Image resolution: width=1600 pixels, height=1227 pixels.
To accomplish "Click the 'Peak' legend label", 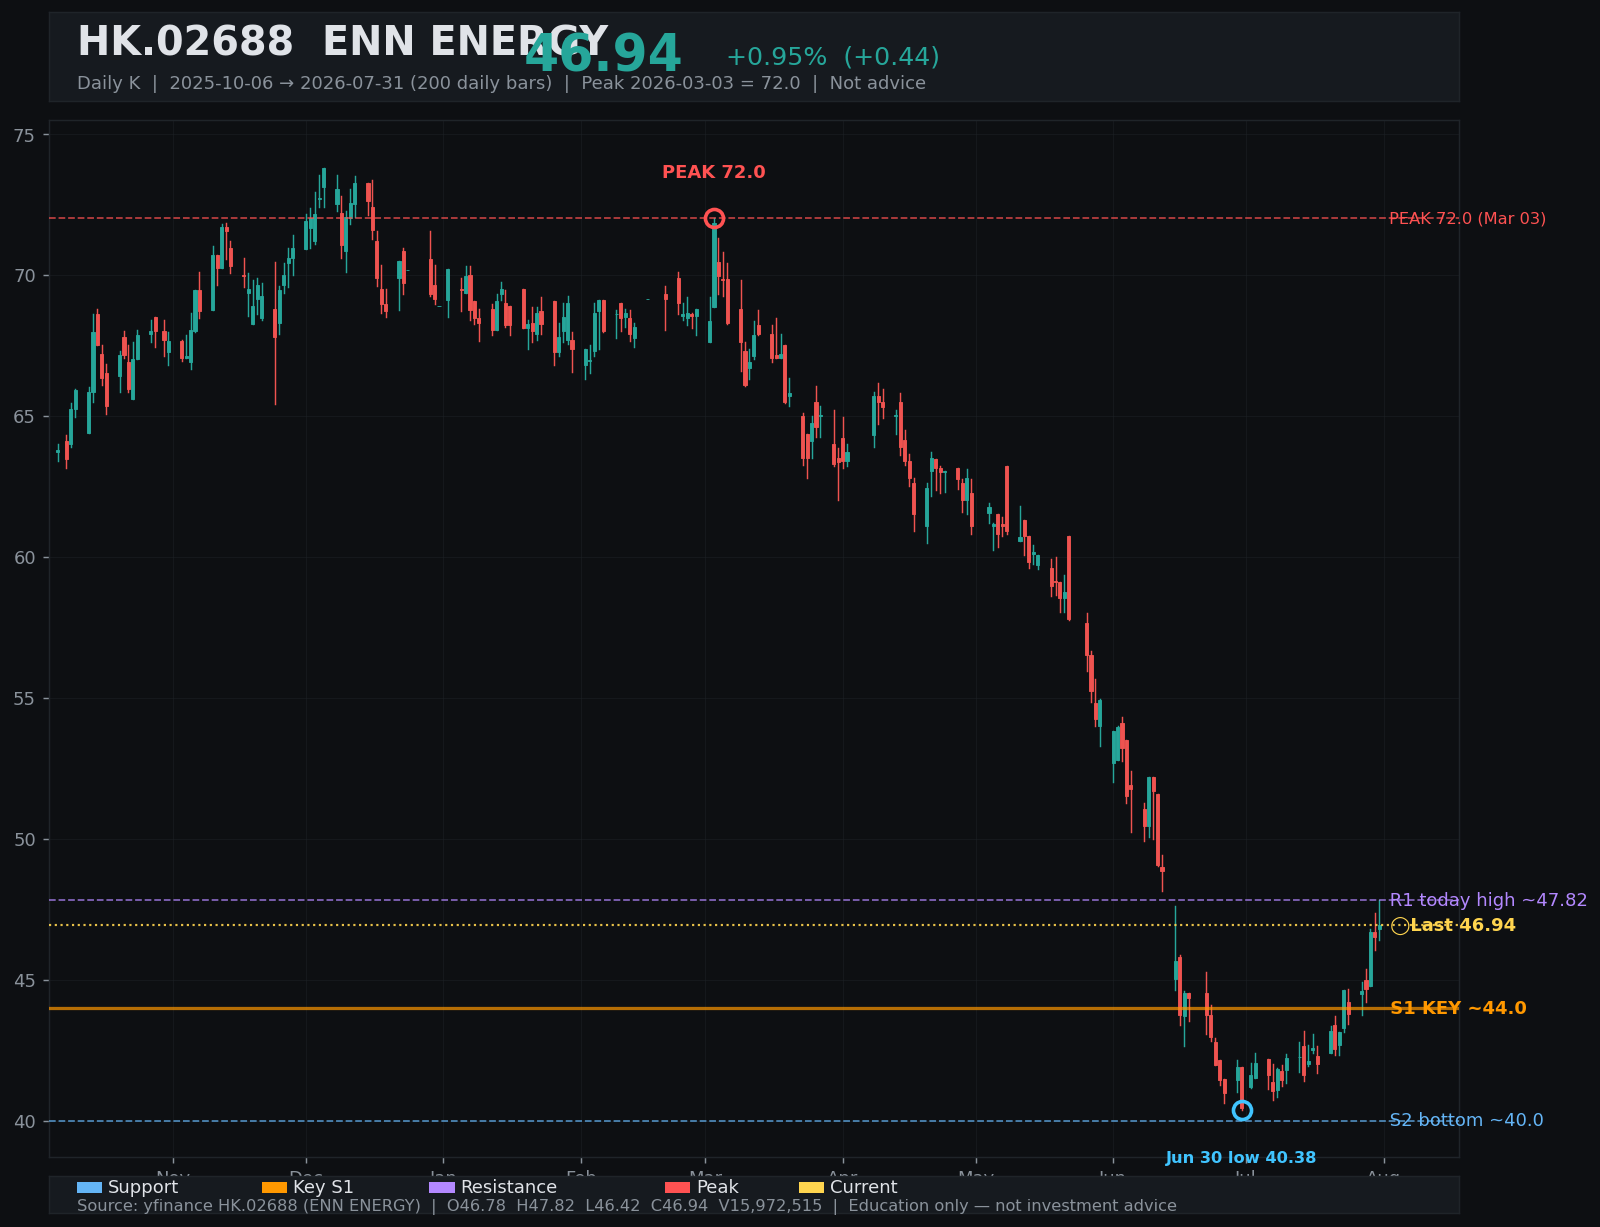I will click(x=717, y=1188).
